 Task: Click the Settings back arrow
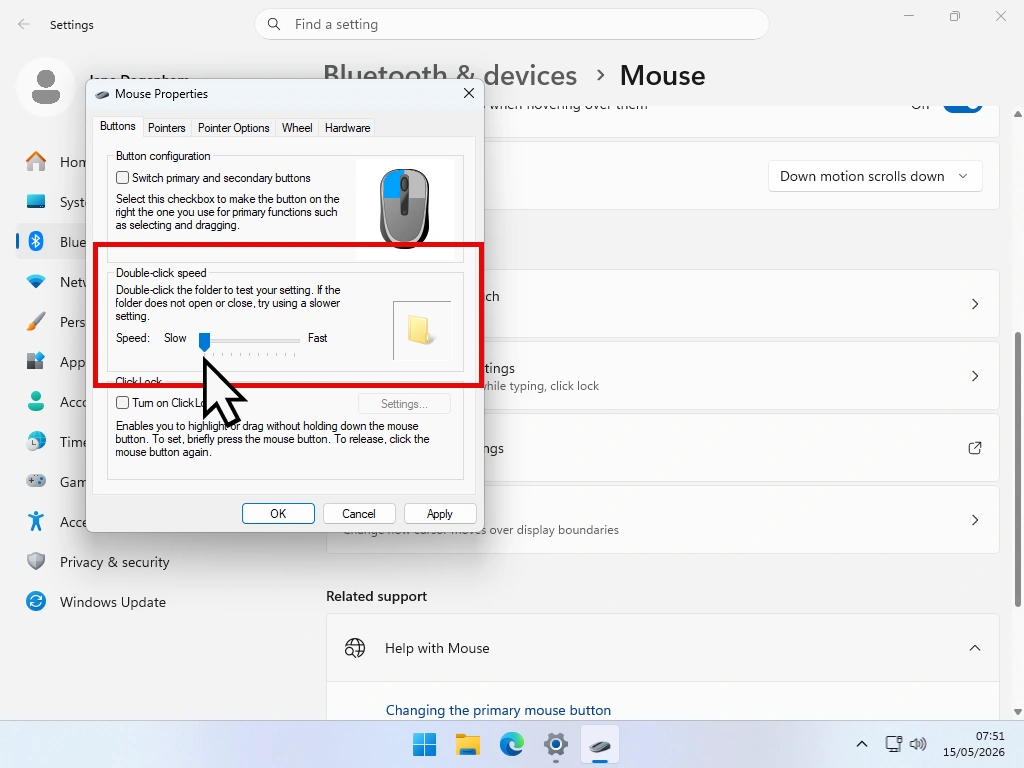click(x=24, y=24)
